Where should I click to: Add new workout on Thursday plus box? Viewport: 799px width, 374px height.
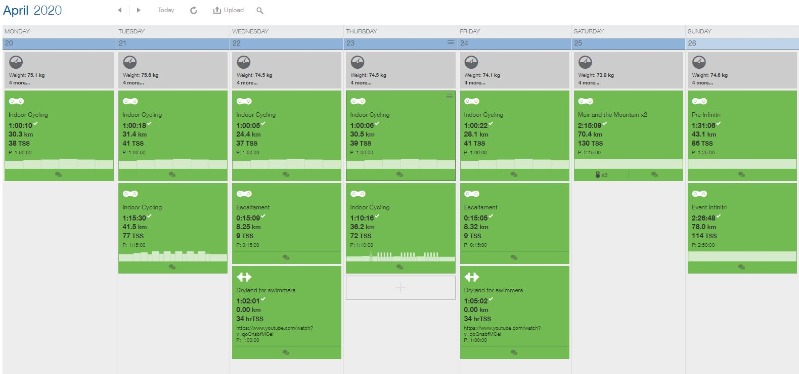point(401,287)
